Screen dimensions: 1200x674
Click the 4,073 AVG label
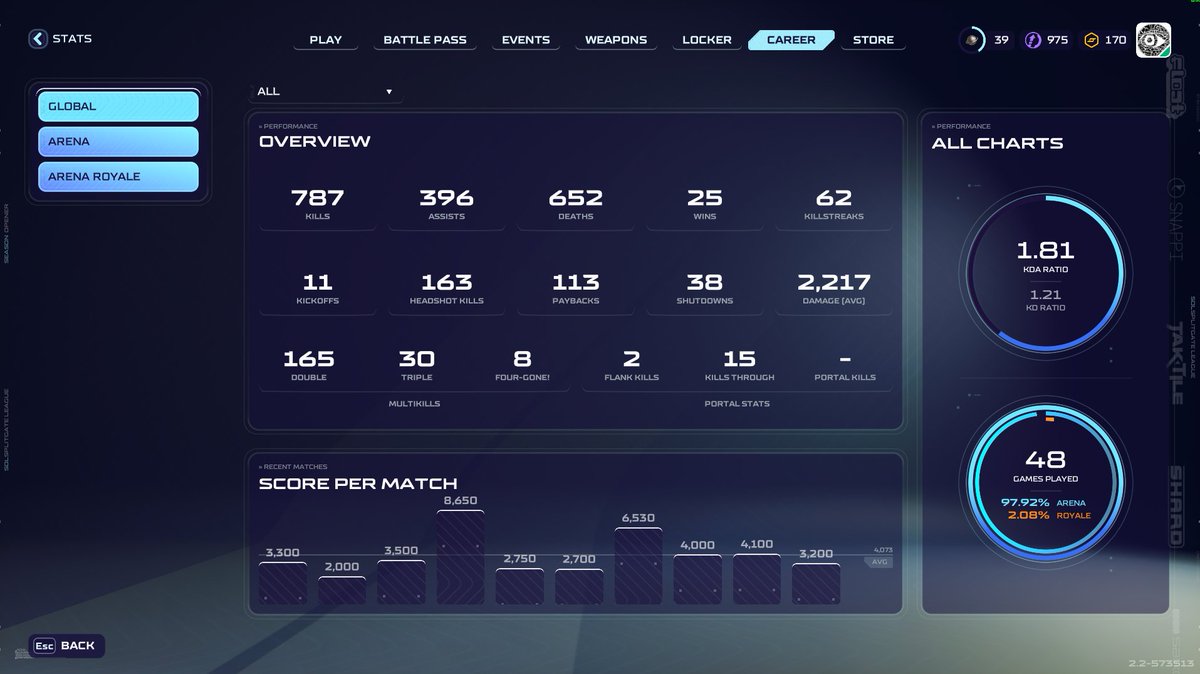click(x=880, y=555)
